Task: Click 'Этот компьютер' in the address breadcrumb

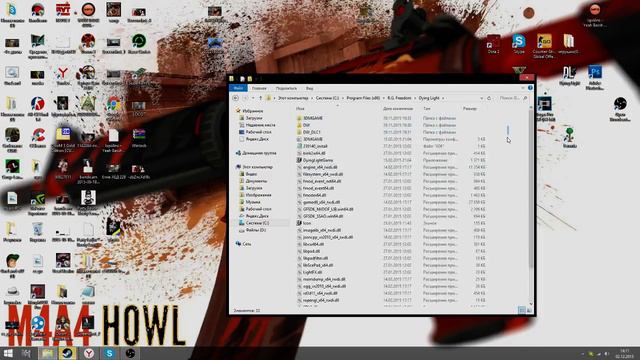Action: [293, 98]
